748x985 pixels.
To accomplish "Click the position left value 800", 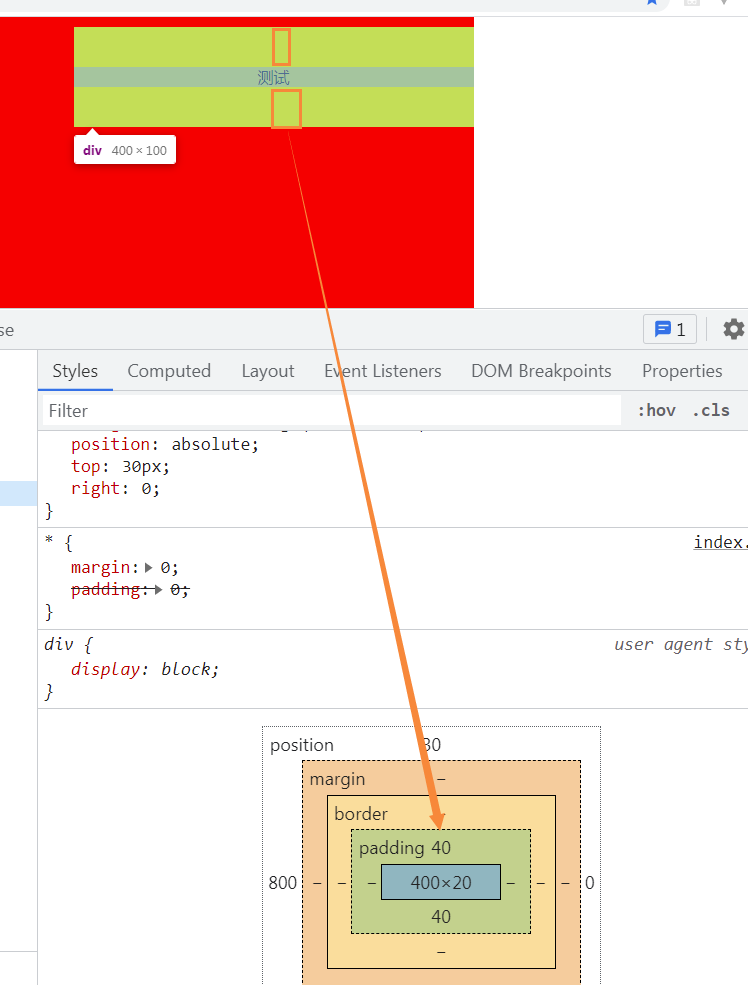I will coord(283,883).
